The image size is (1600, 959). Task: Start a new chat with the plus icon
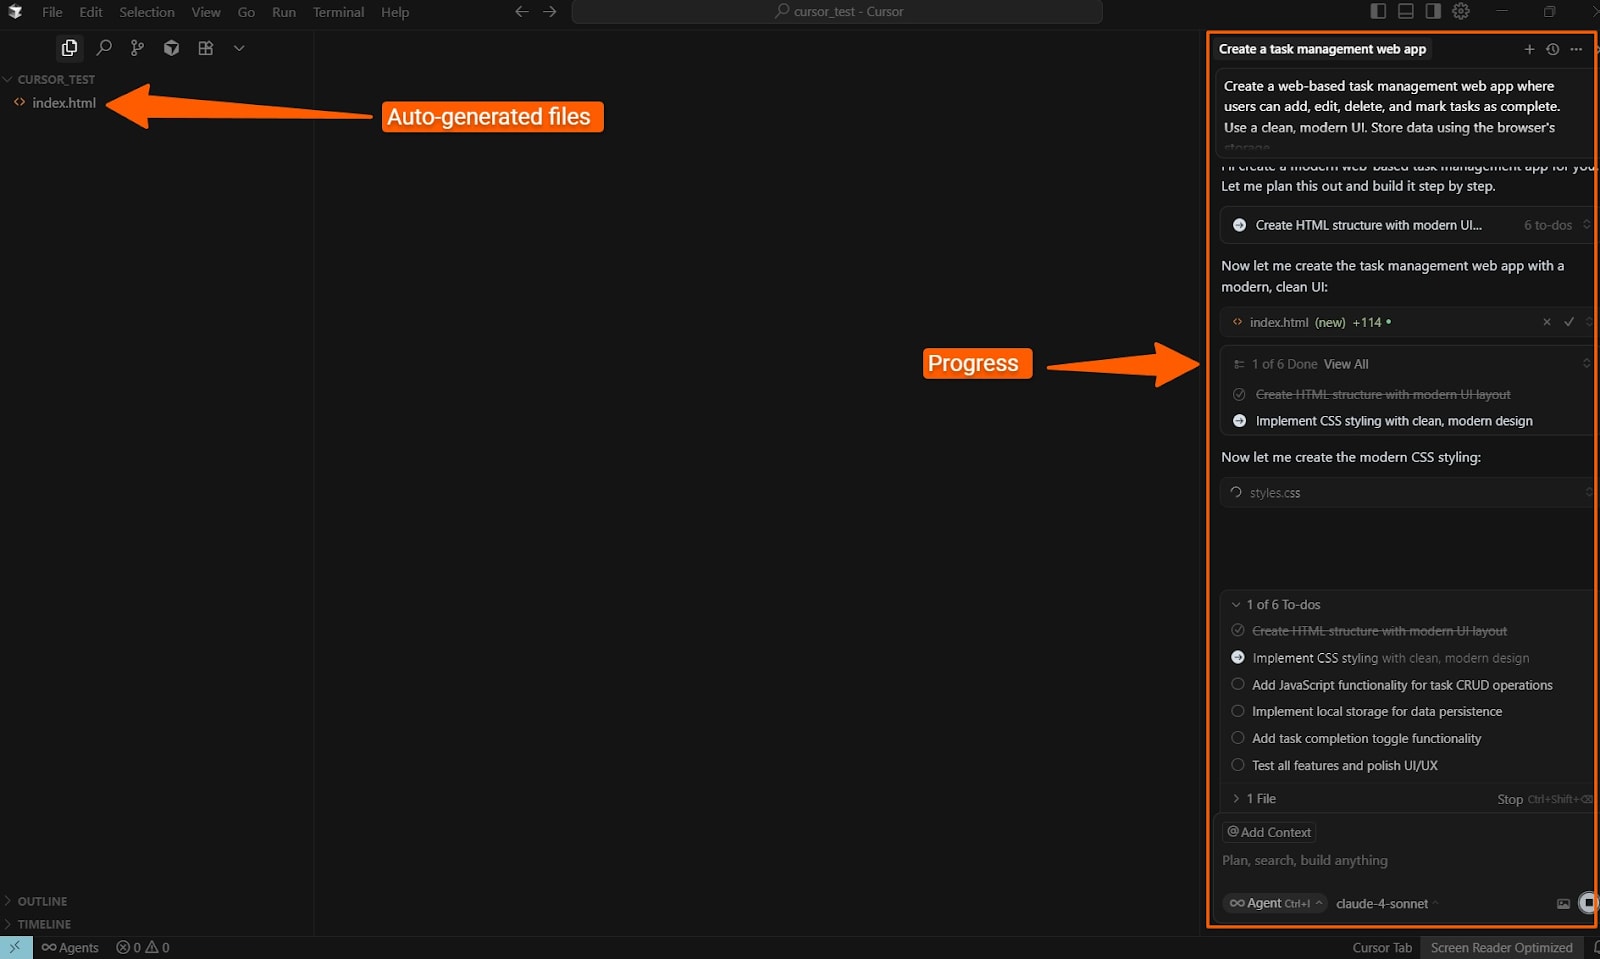[x=1529, y=49]
